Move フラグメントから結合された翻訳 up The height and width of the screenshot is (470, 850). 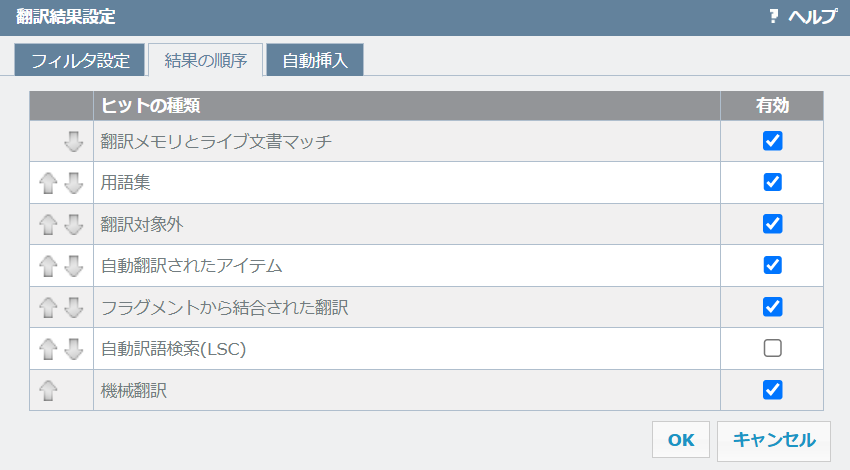point(48,307)
